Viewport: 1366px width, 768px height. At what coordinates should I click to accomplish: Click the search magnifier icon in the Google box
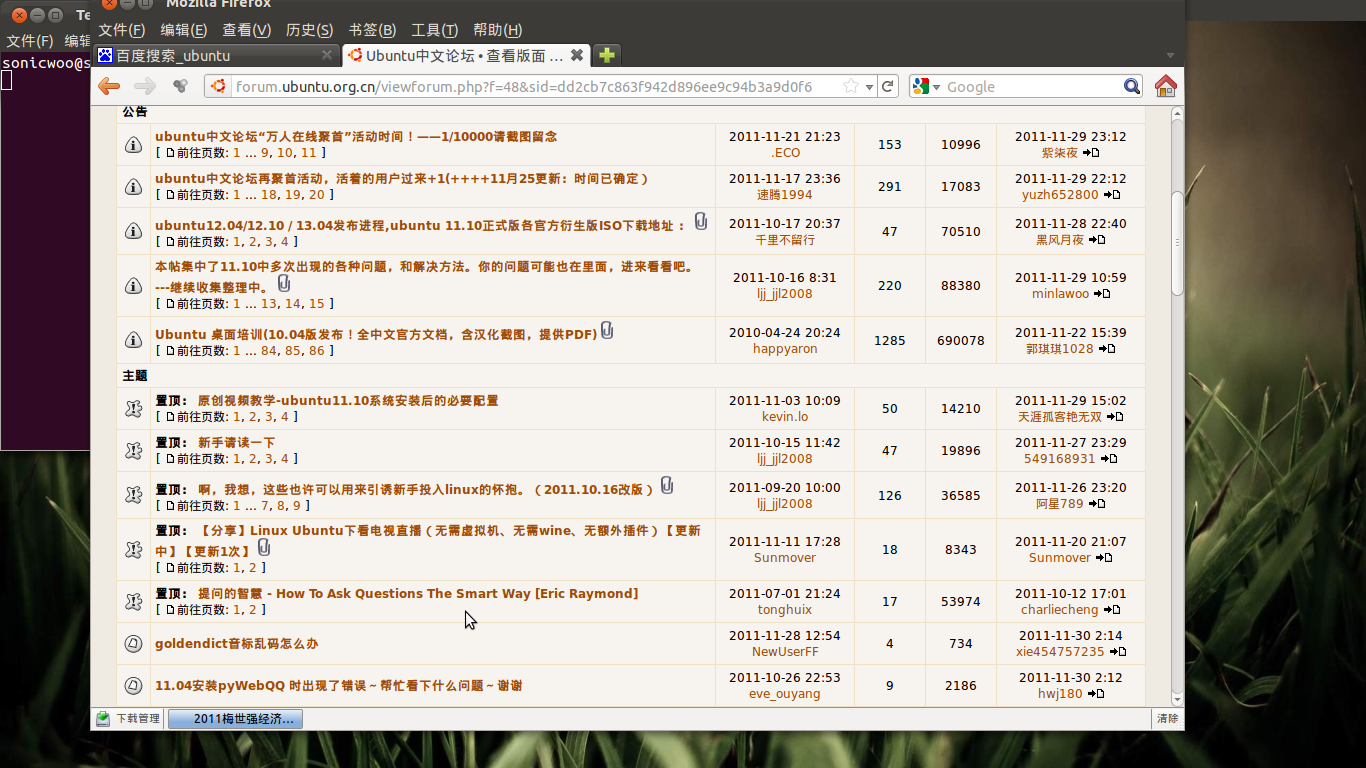[x=1131, y=86]
